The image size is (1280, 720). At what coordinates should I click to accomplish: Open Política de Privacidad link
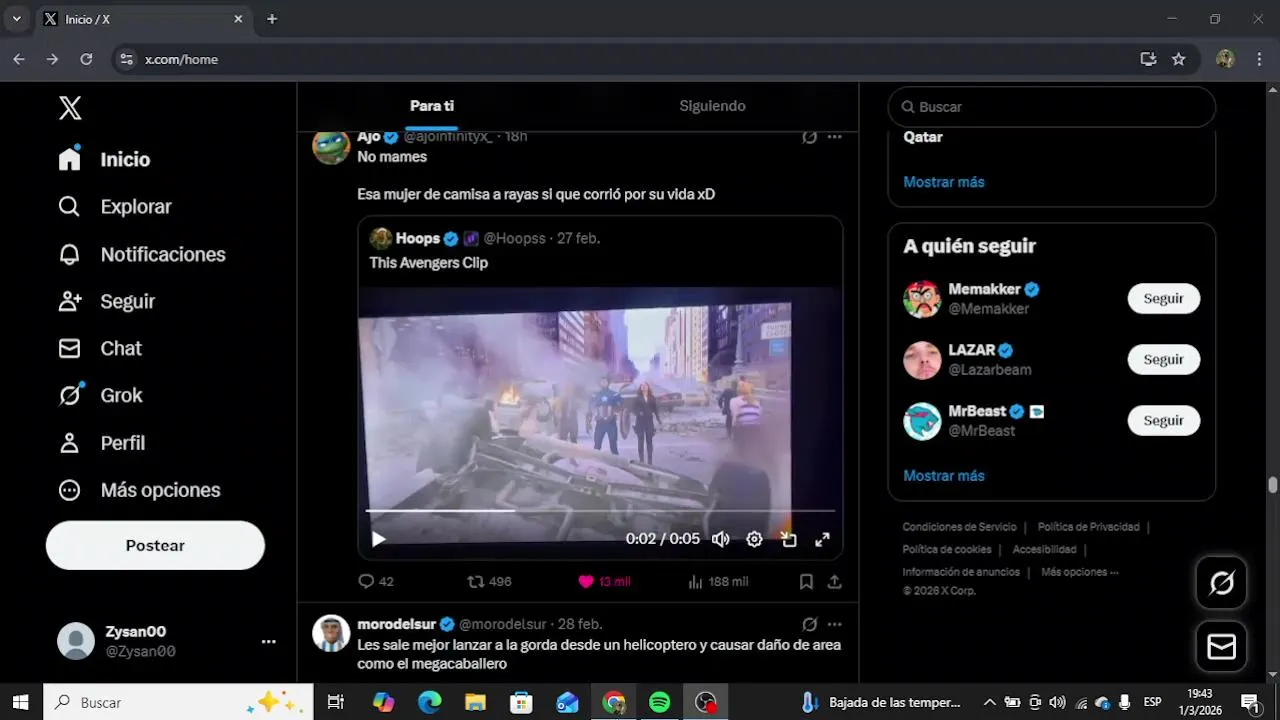point(1088,527)
